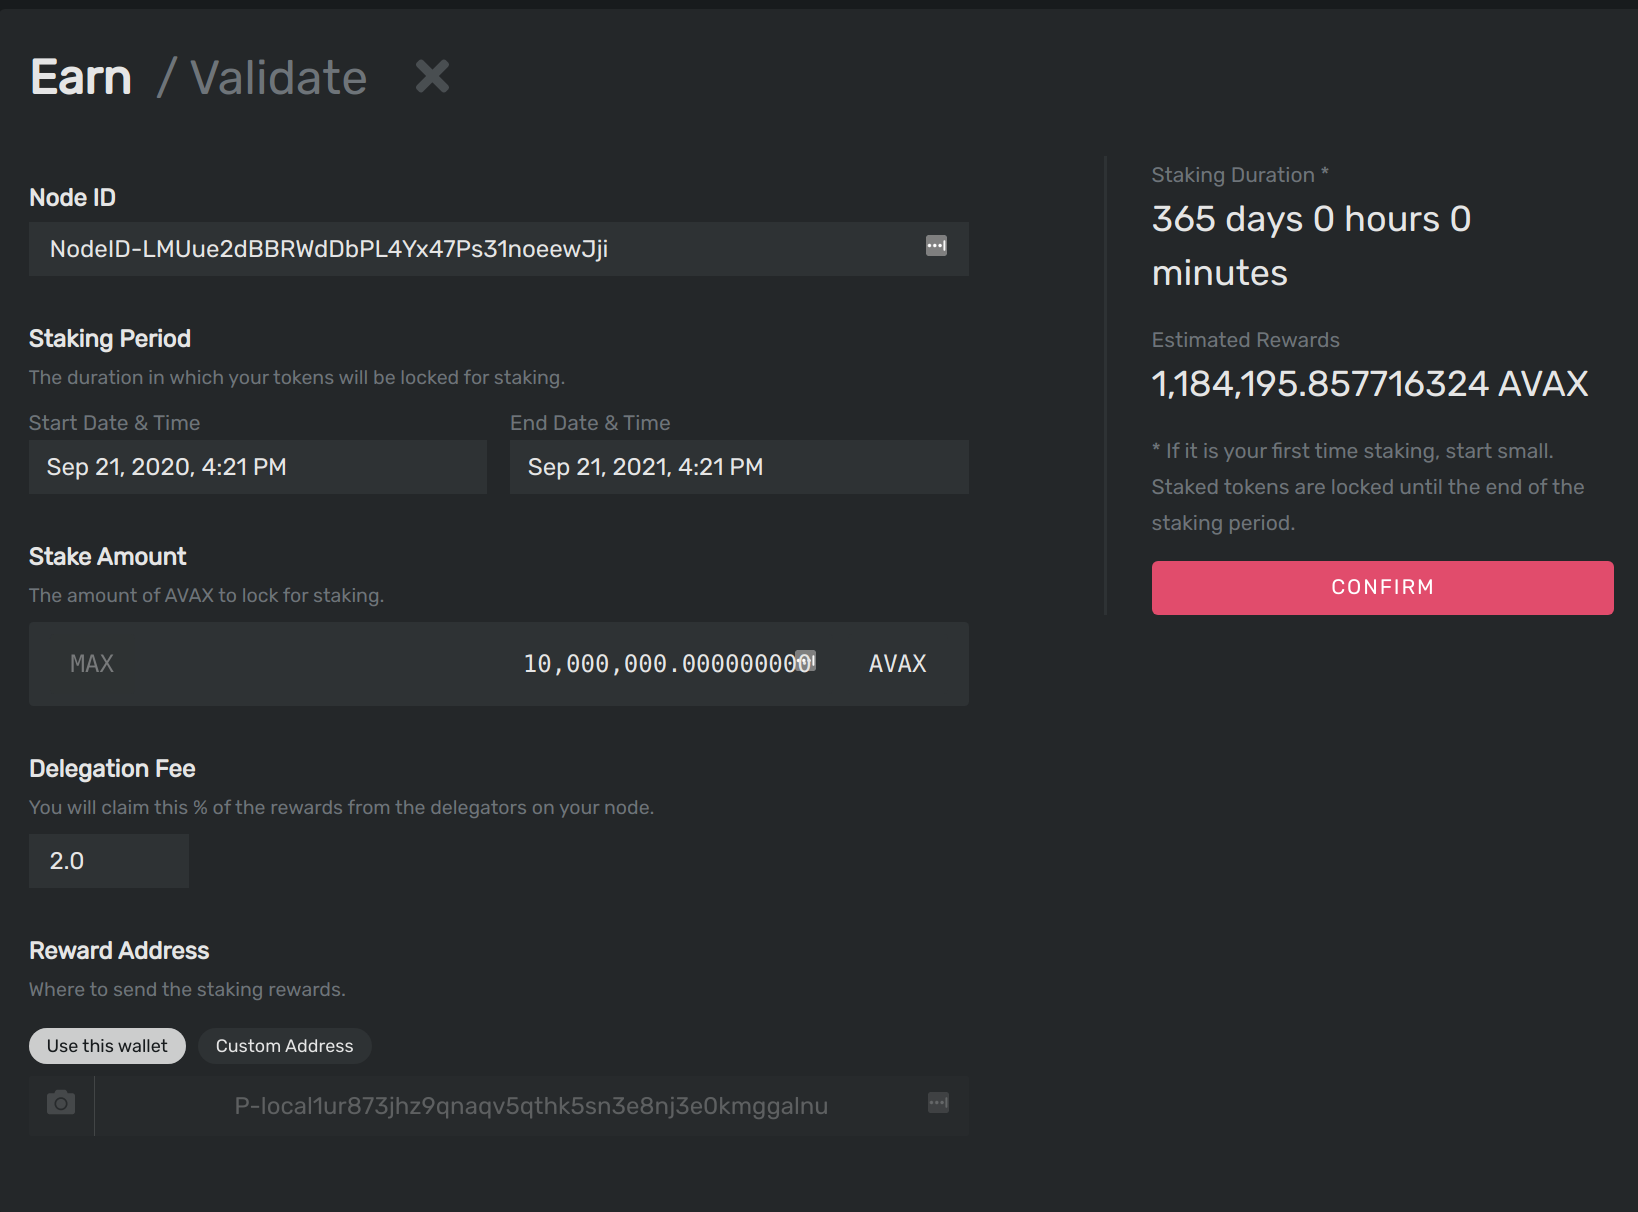This screenshot has height=1212, width=1638.
Task: Click the AVAX unit label in the stake field
Action: [898, 664]
